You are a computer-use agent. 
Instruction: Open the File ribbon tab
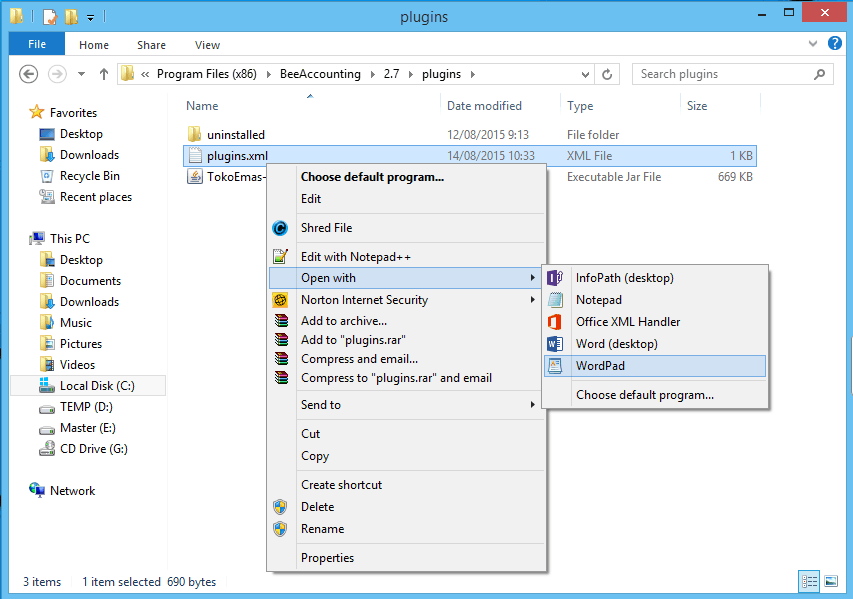[x=37, y=44]
